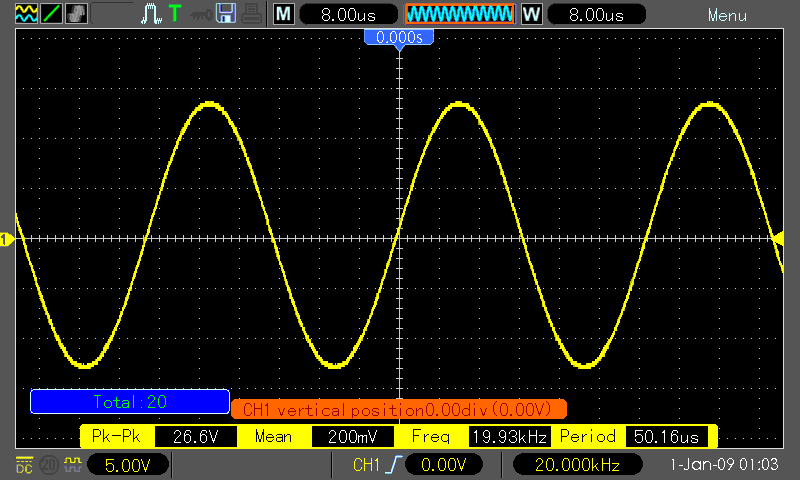Click the 0.000s trigger position marker
Image resolution: width=800 pixels, height=480 pixels.
[x=399, y=39]
